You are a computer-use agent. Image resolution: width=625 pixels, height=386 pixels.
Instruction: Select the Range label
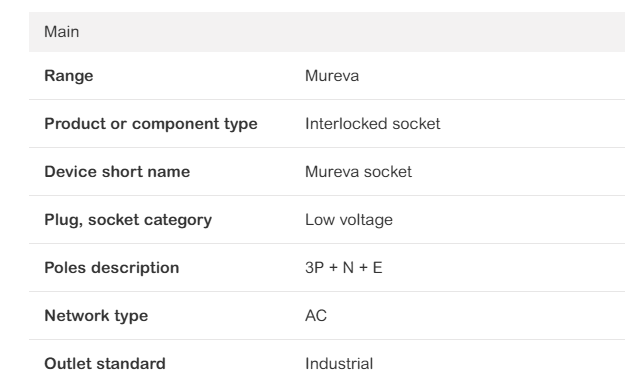pyautogui.click(x=69, y=76)
